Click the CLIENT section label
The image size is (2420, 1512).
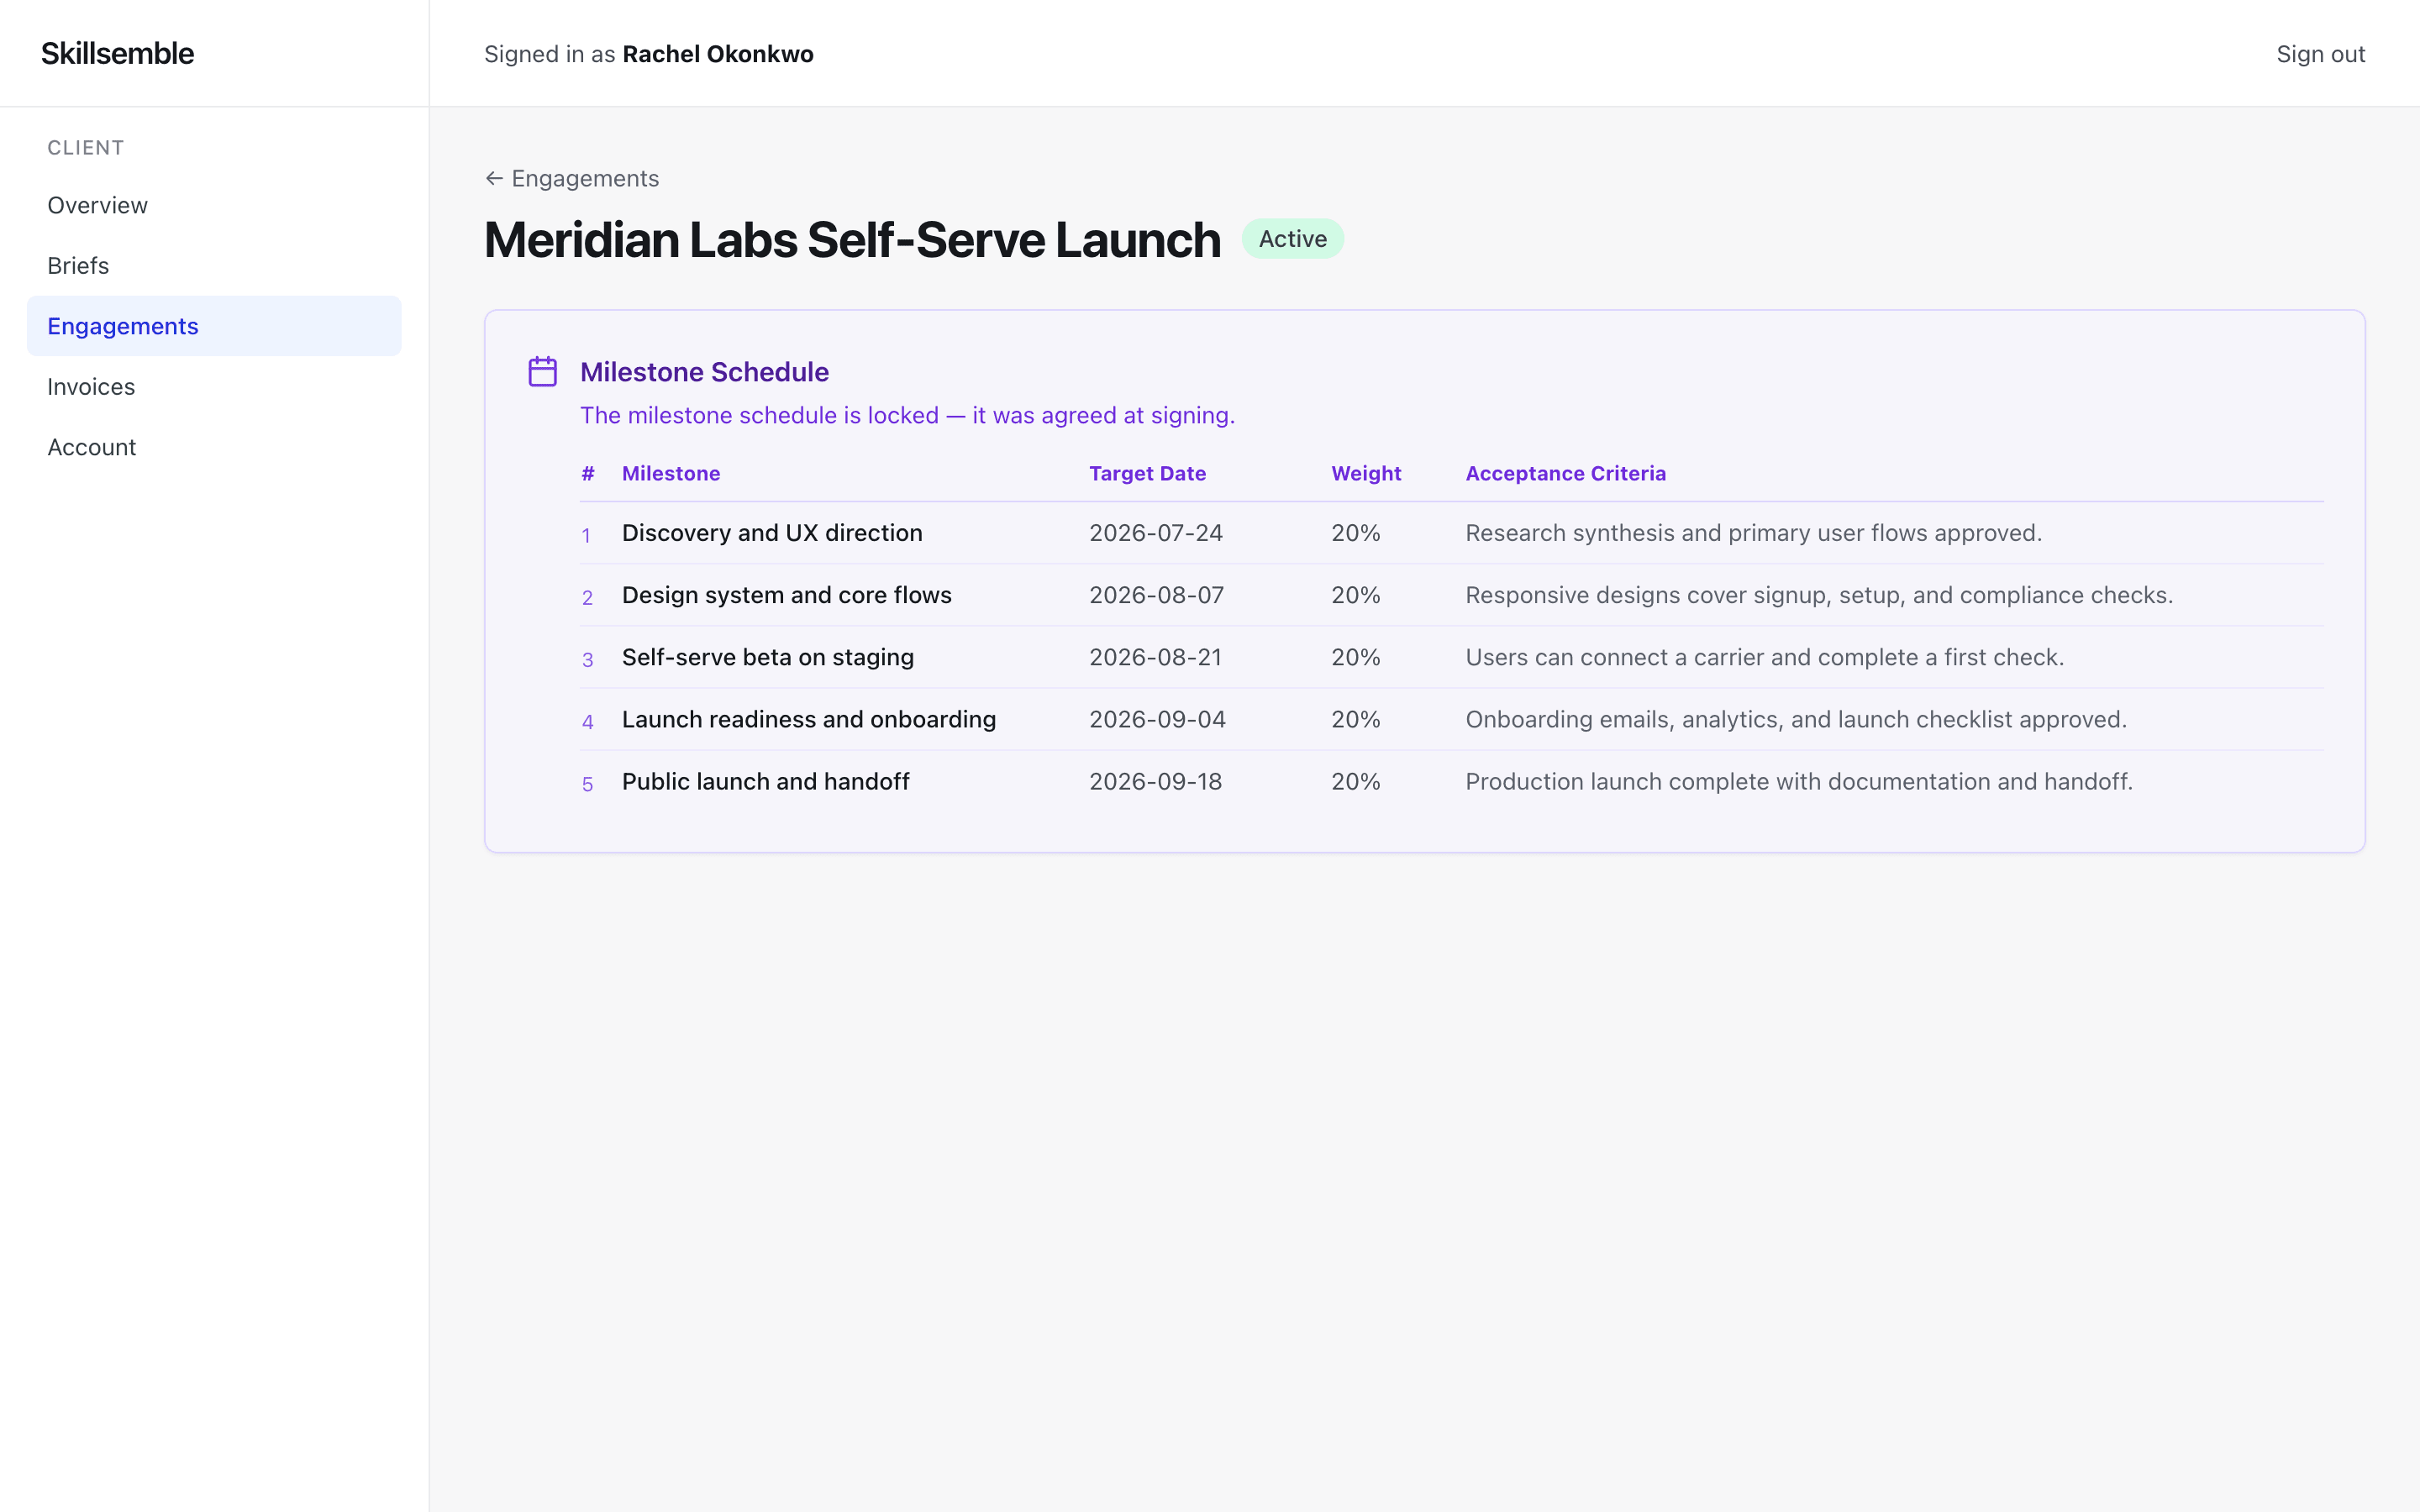pyautogui.click(x=86, y=148)
